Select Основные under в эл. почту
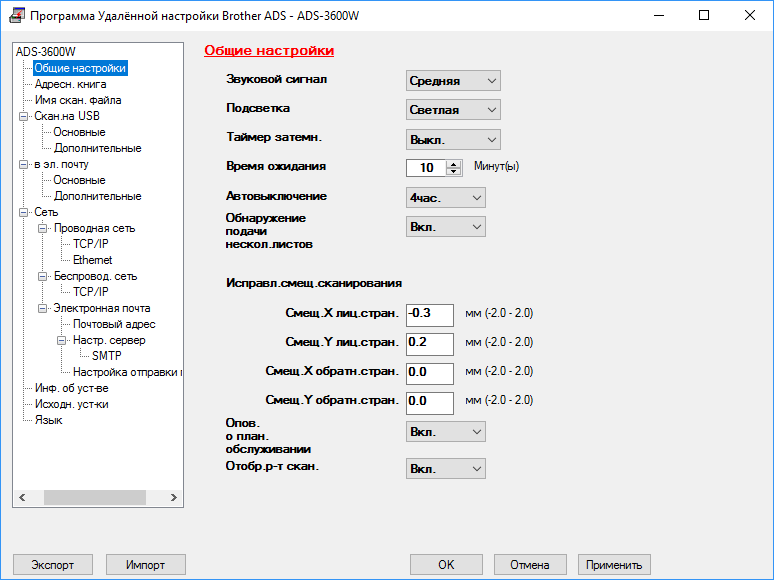774x580 pixels. (79, 180)
